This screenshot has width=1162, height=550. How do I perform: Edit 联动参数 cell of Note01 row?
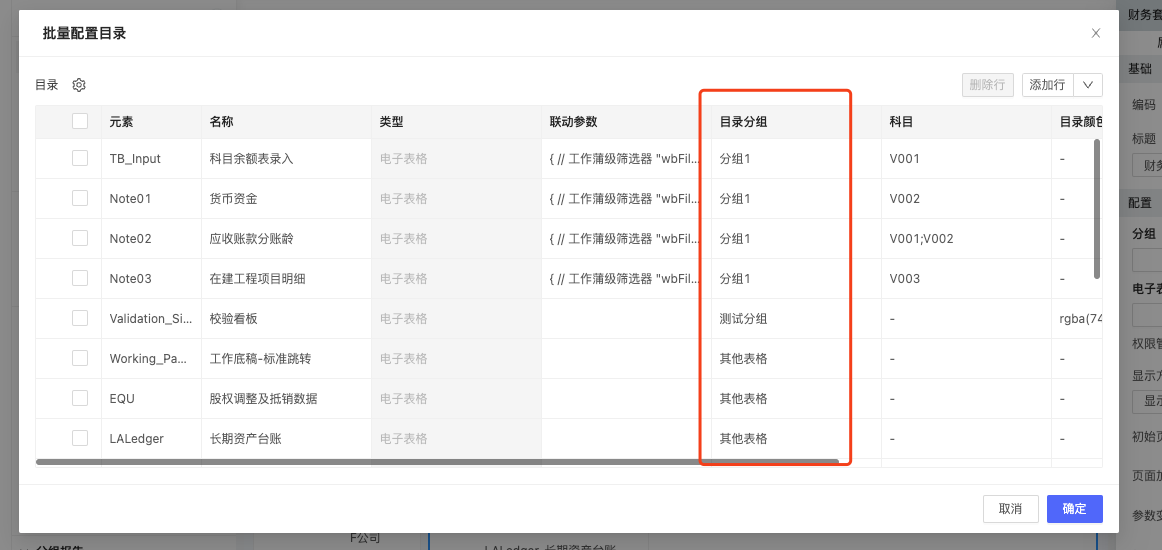tap(622, 199)
